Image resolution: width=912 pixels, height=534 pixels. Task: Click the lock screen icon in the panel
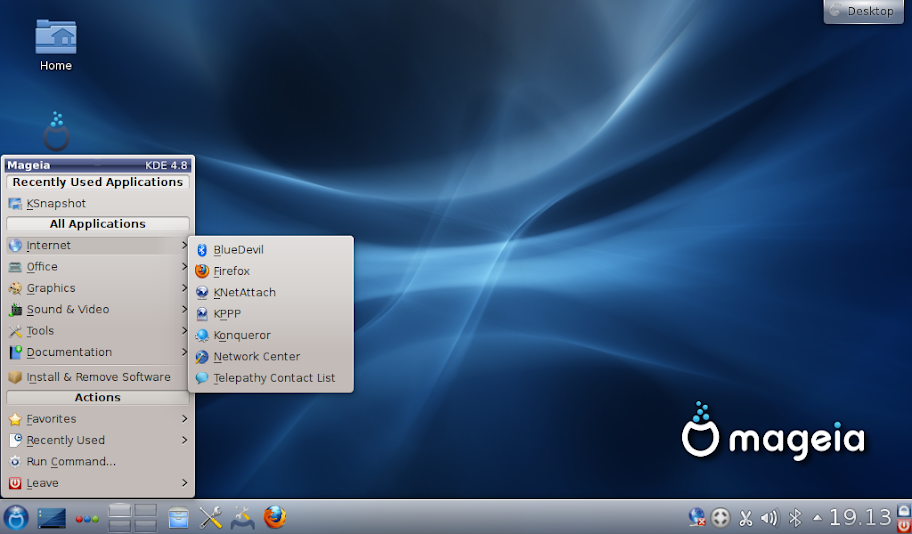point(903,510)
